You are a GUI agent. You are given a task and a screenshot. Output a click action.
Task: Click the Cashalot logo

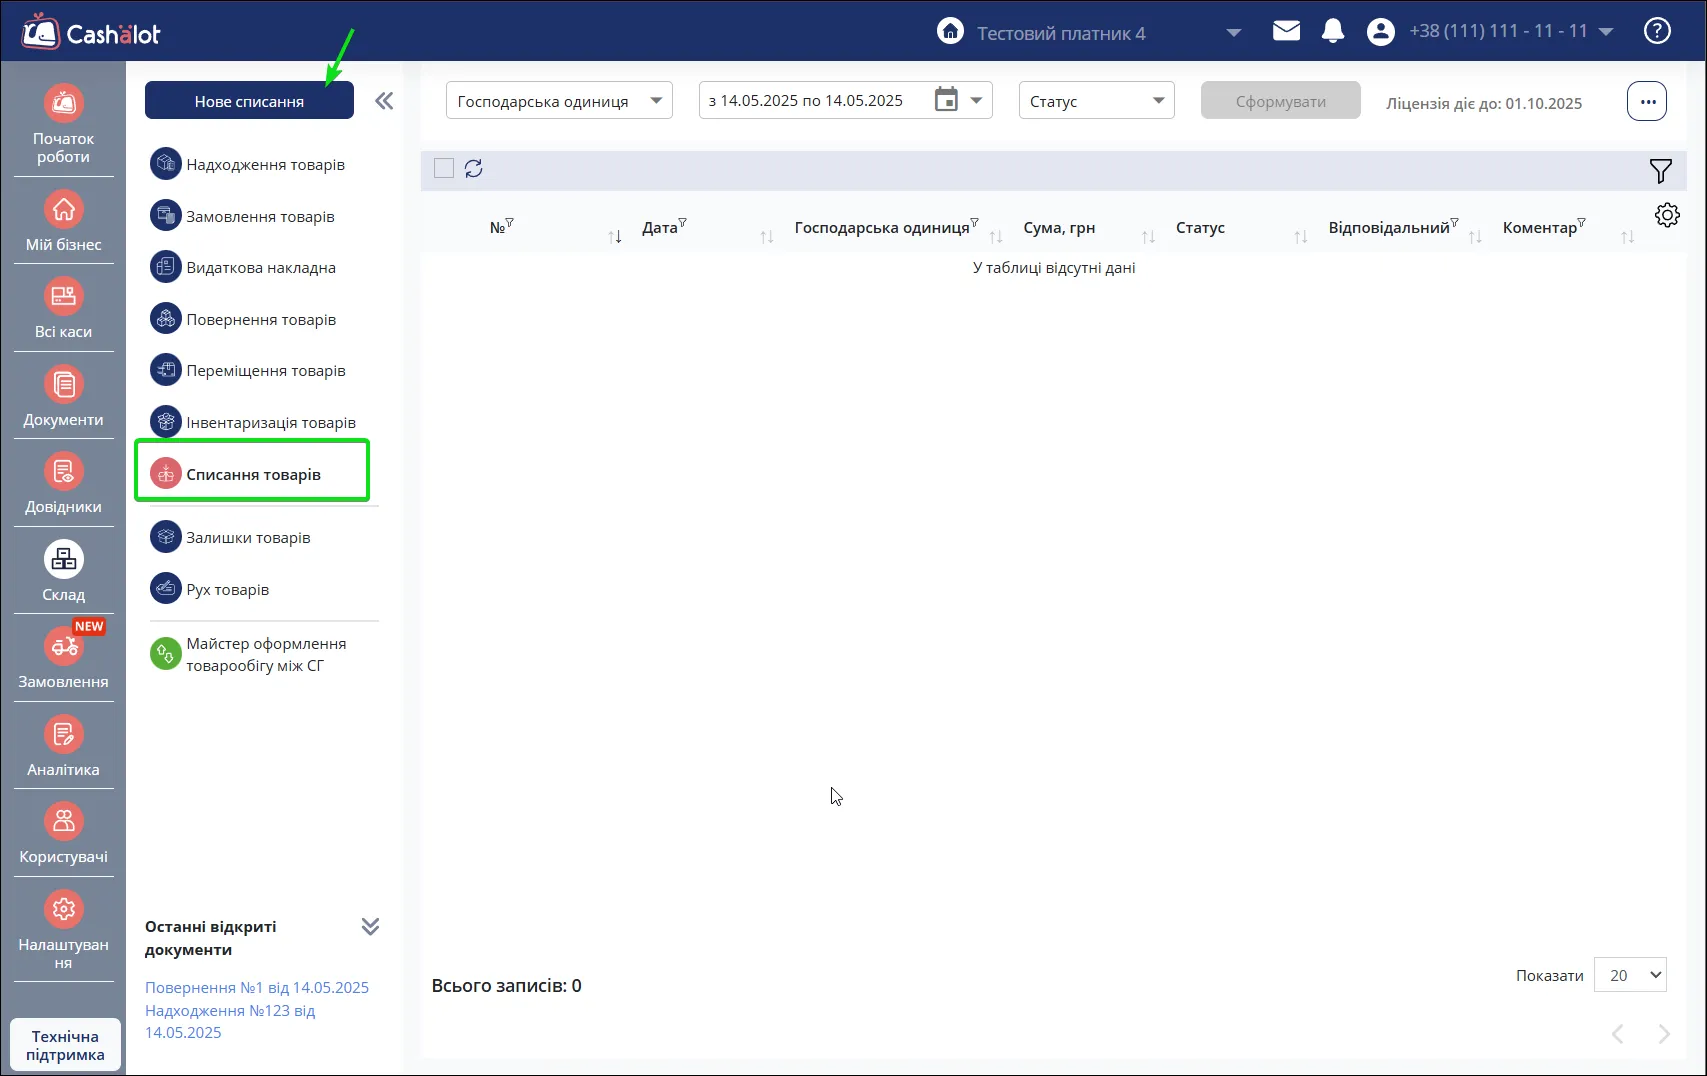point(91,32)
